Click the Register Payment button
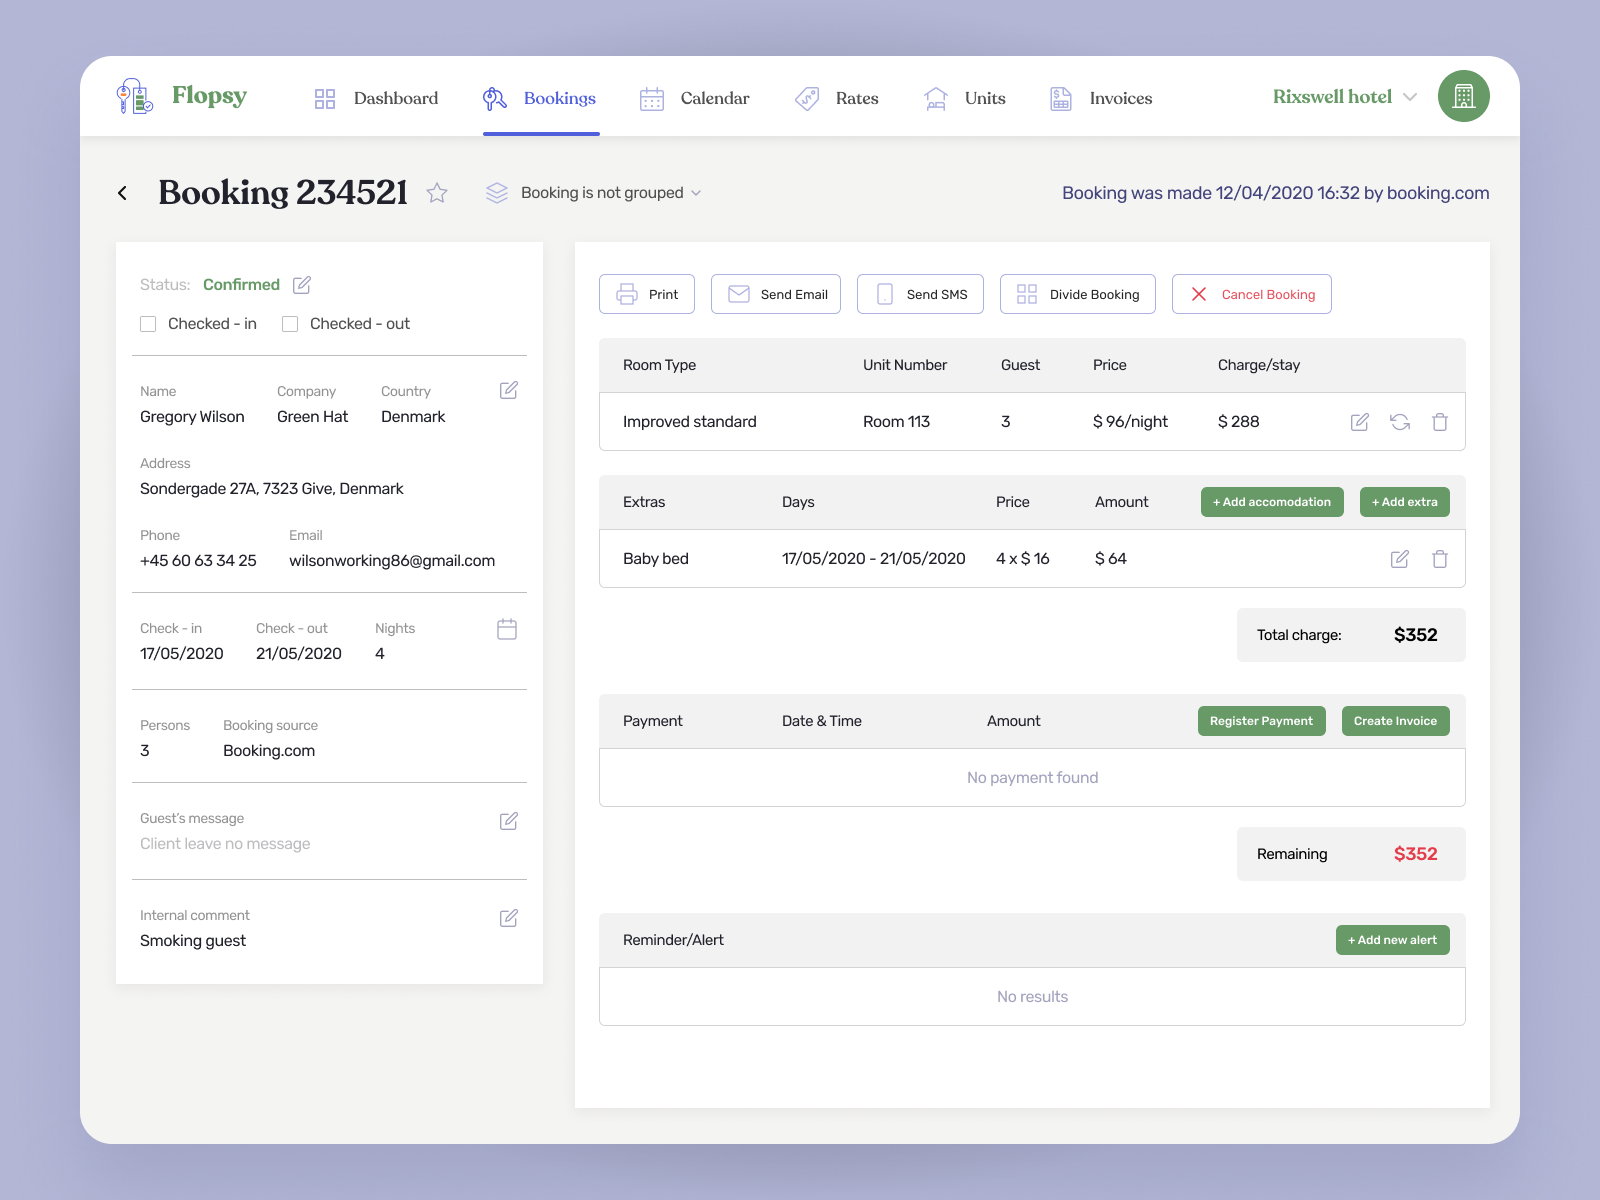The height and width of the screenshot is (1200, 1600). click(x=1261, y=720)
